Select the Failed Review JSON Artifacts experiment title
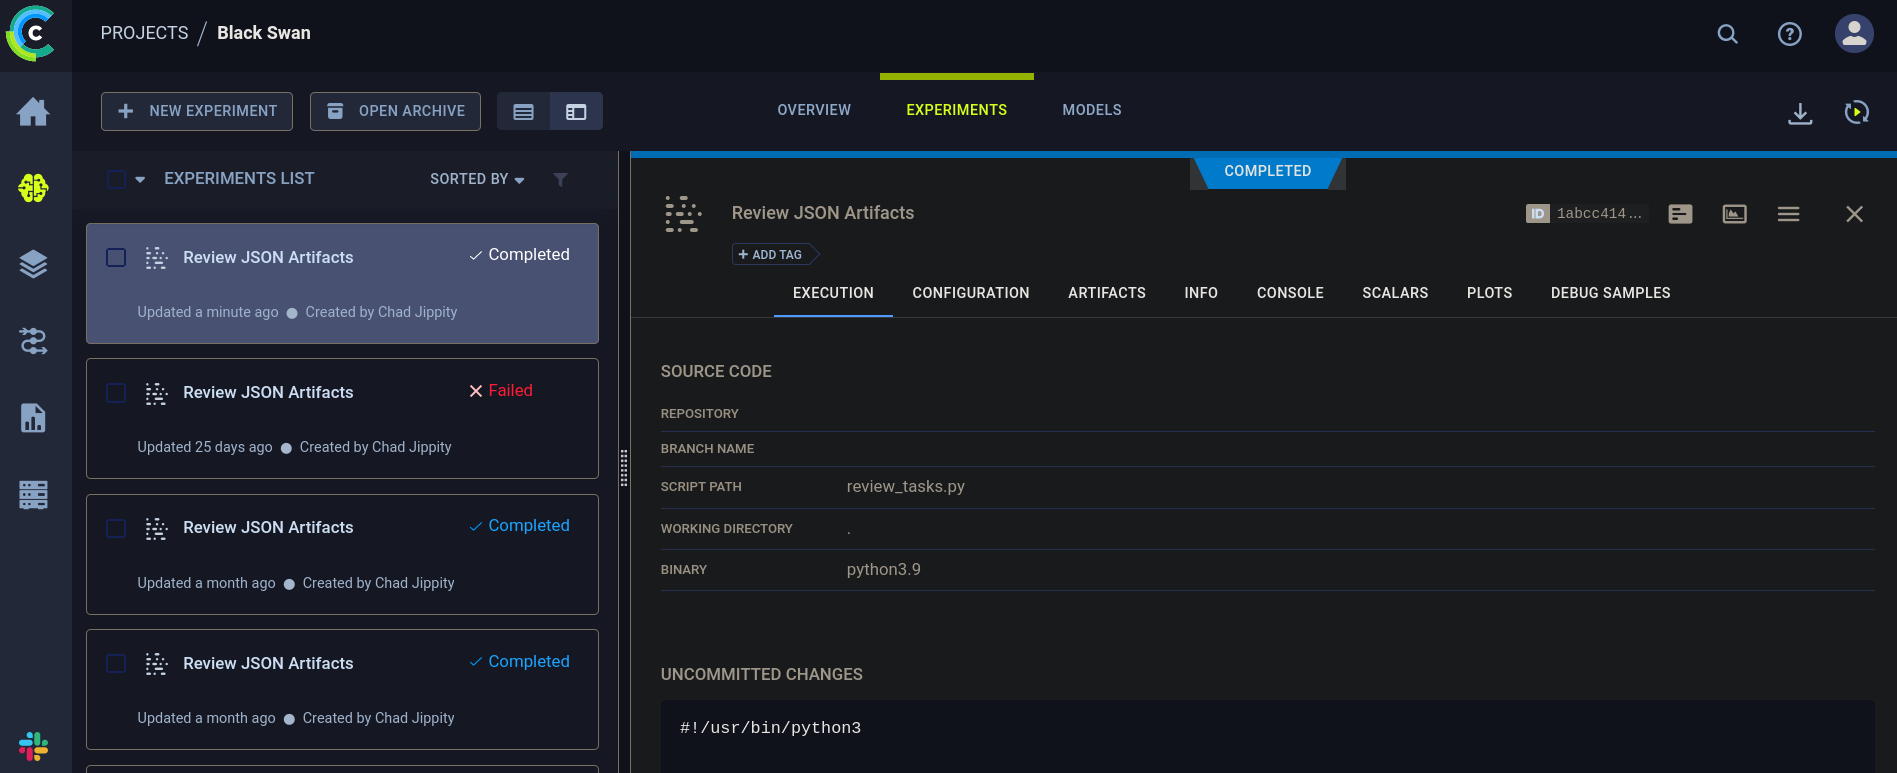Viewport: 1897px width, 773px height. (x=268, y=393)
